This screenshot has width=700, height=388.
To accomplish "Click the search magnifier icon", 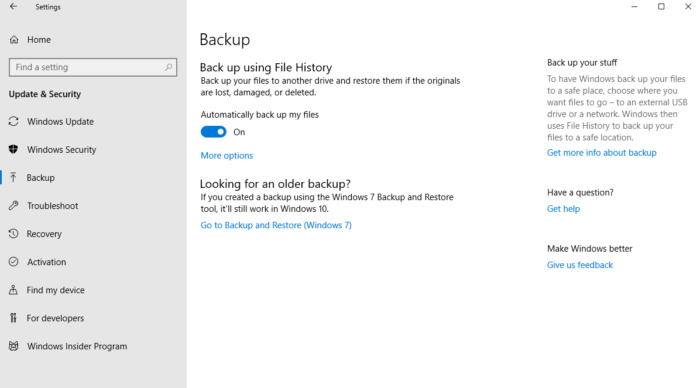I will tap(168, 67).
